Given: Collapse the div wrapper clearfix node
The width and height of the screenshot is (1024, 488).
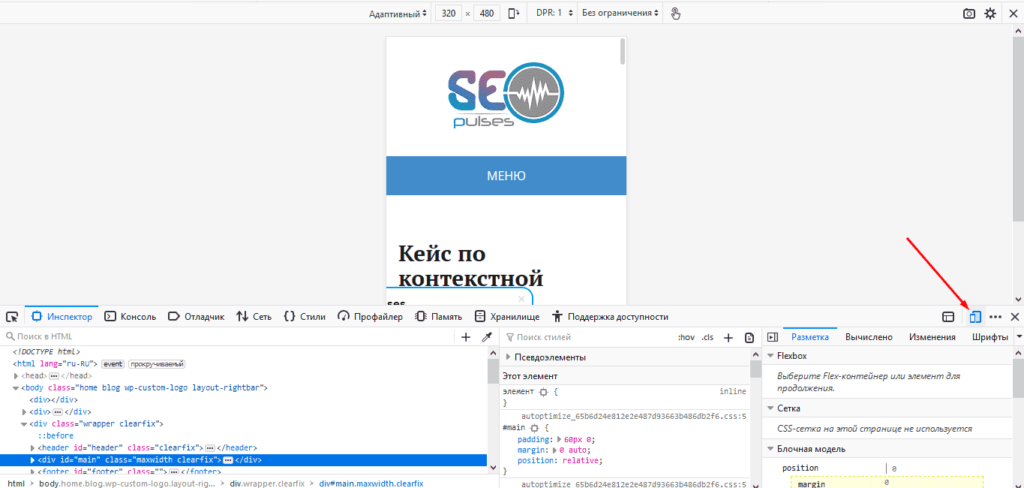Looking at the screenshot, I should (25, 424).
